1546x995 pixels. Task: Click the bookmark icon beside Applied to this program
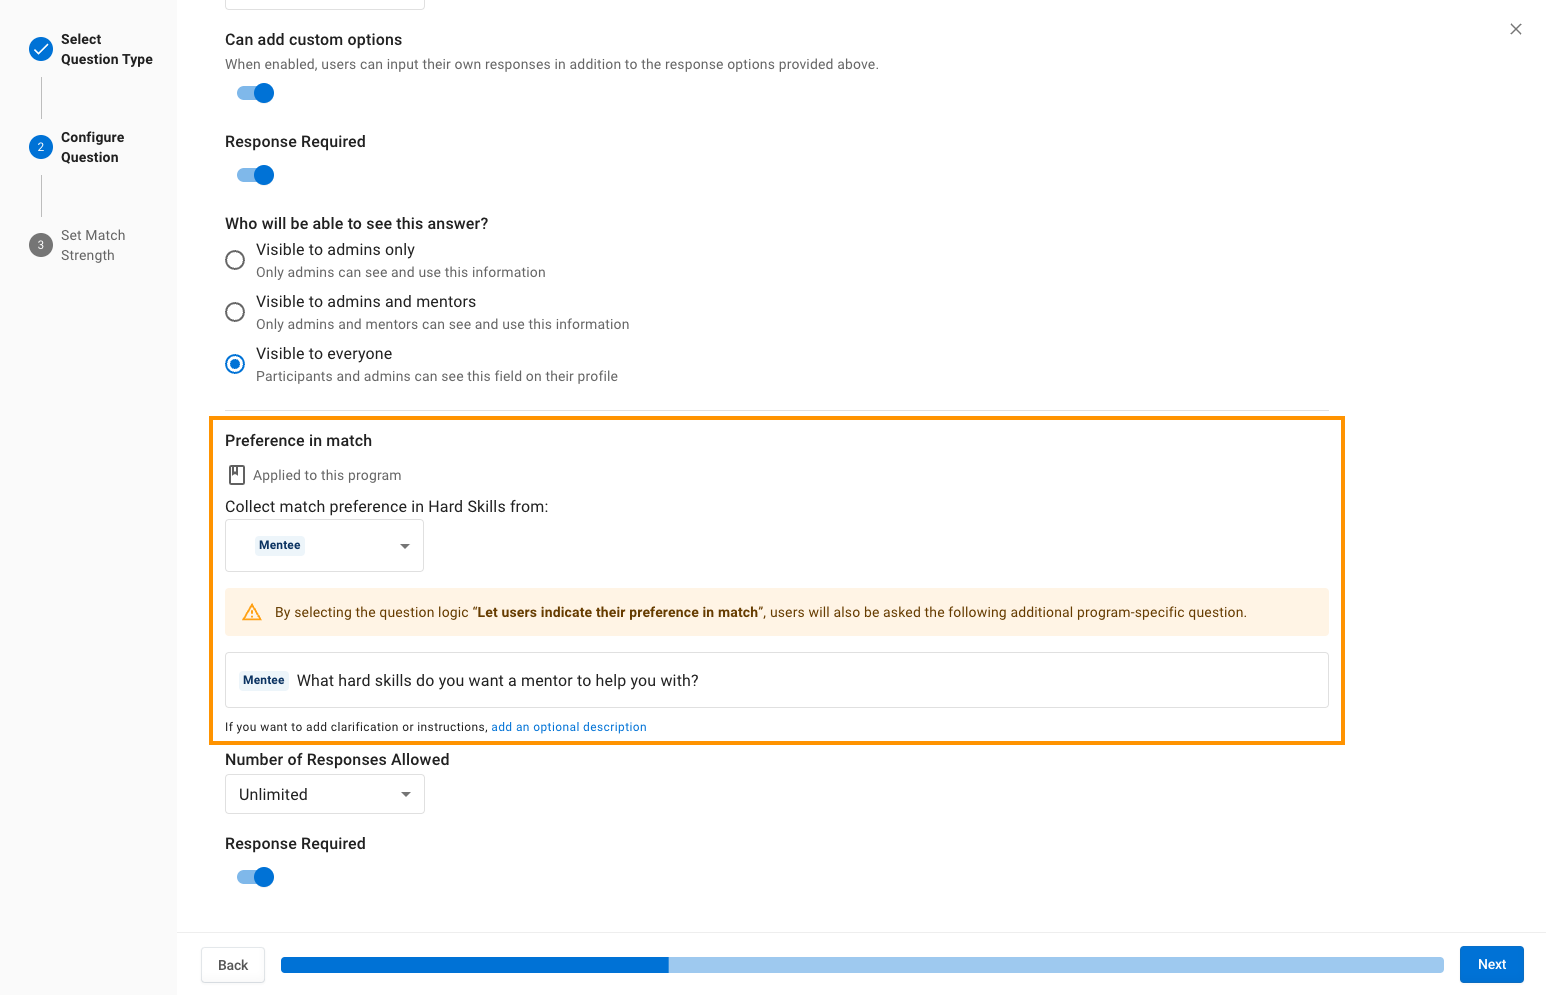click(237, 475)
